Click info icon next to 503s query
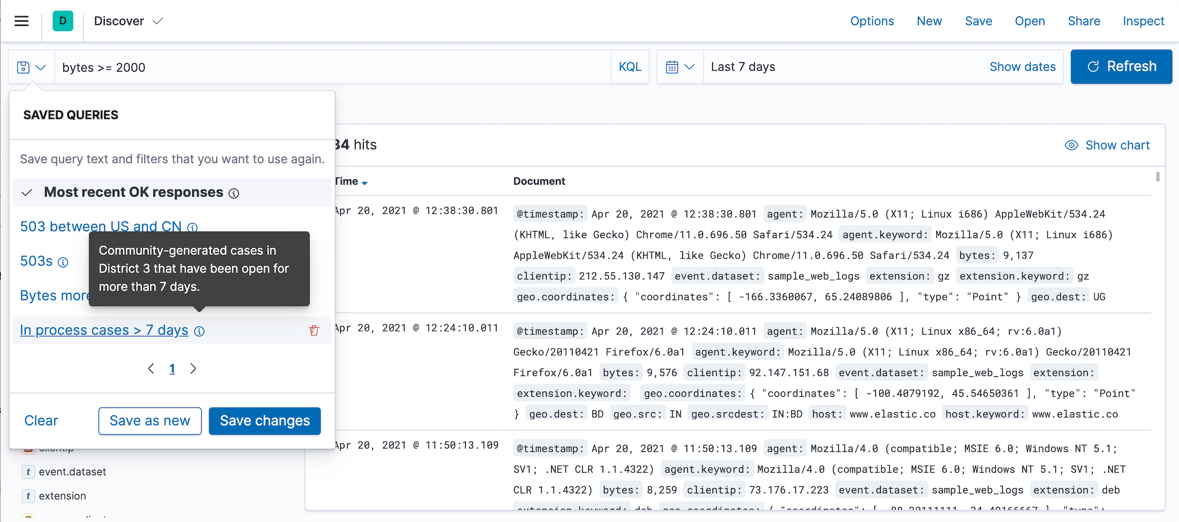1179x522 pixels. point(63,262)
